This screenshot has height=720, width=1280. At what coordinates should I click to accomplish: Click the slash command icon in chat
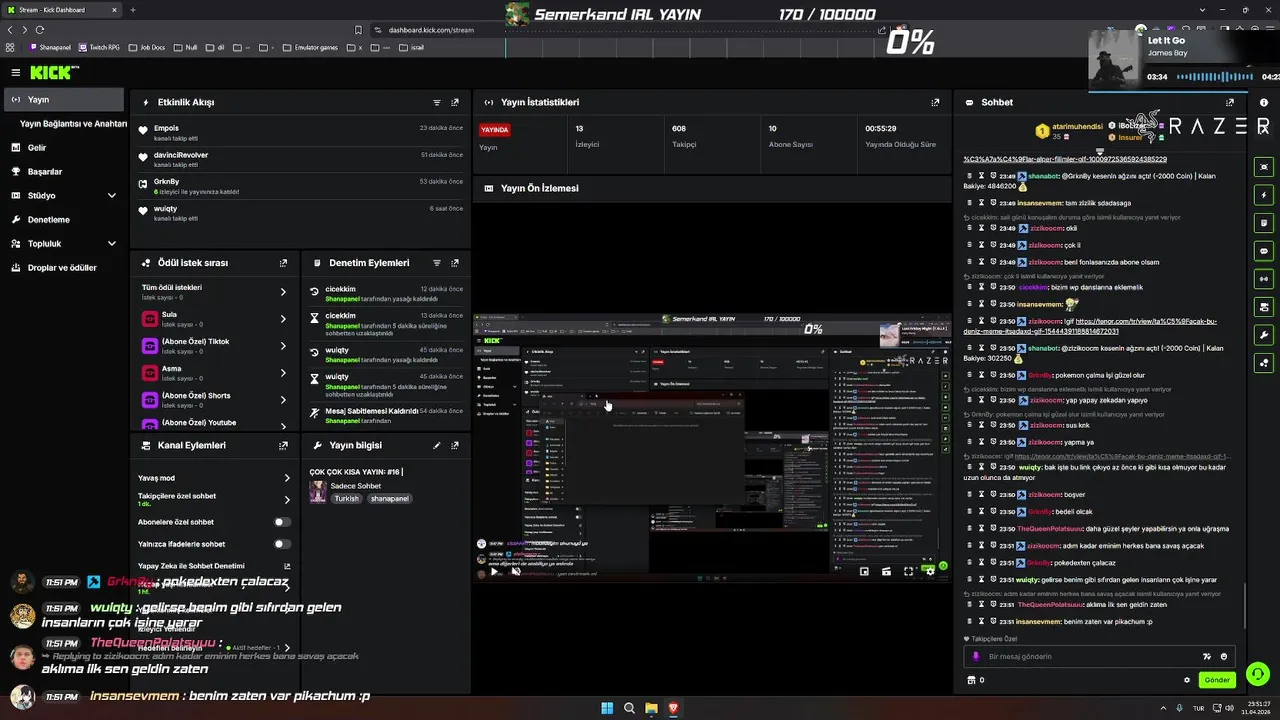(x=1206, y=656)
